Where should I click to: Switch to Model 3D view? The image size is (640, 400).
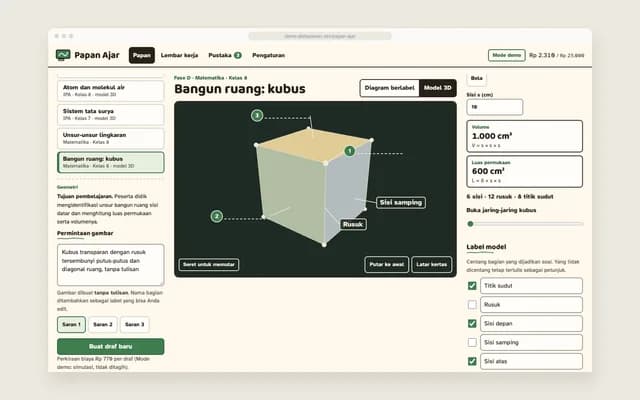pyautogui.click(x=438, y=88)
